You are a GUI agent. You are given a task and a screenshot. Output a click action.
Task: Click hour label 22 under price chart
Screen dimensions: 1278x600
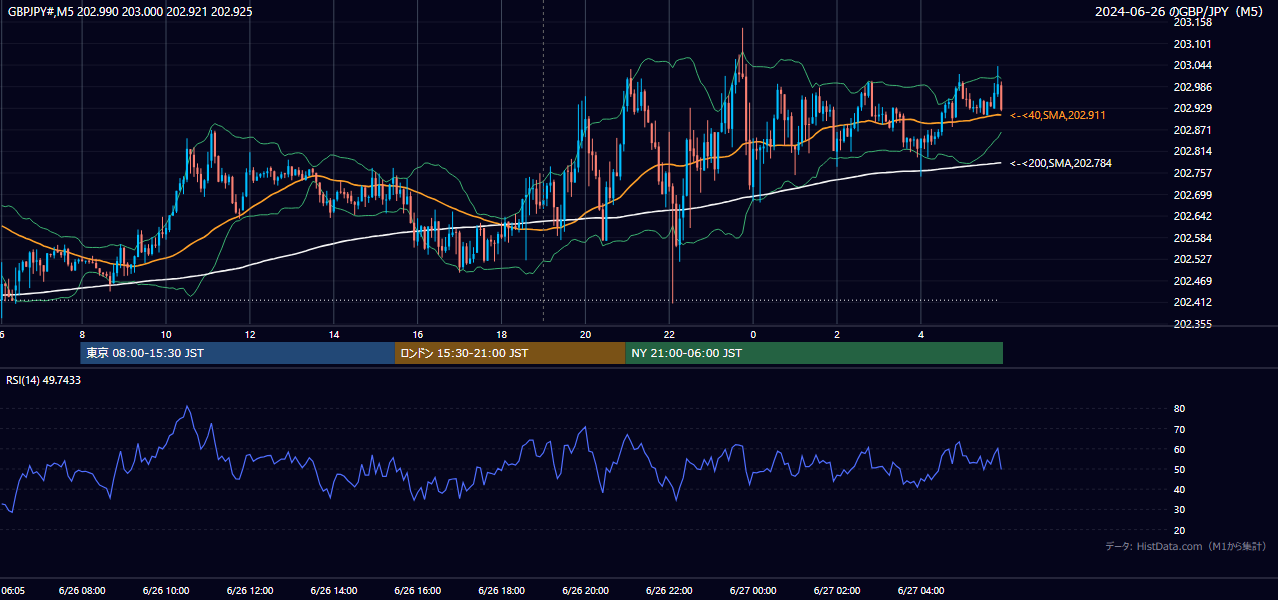coord(670,335)
